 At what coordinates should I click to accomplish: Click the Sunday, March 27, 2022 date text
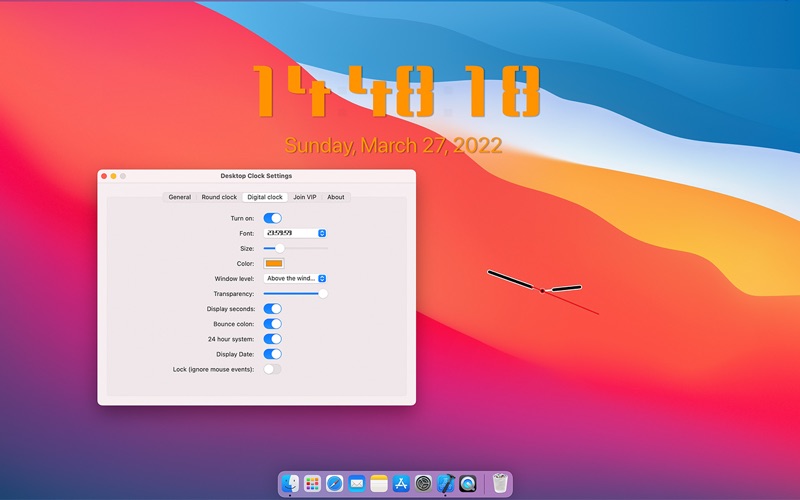(393, 145)
